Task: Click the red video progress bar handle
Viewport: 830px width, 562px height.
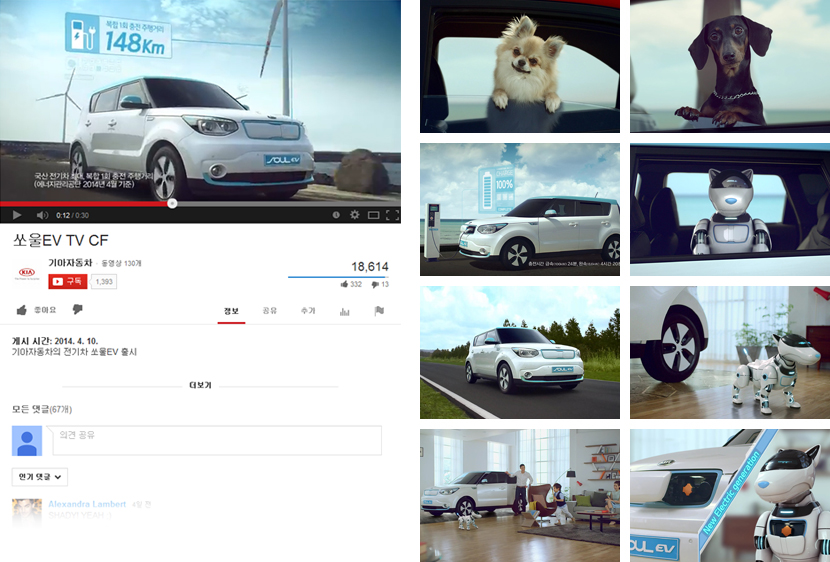Action: 172,203
